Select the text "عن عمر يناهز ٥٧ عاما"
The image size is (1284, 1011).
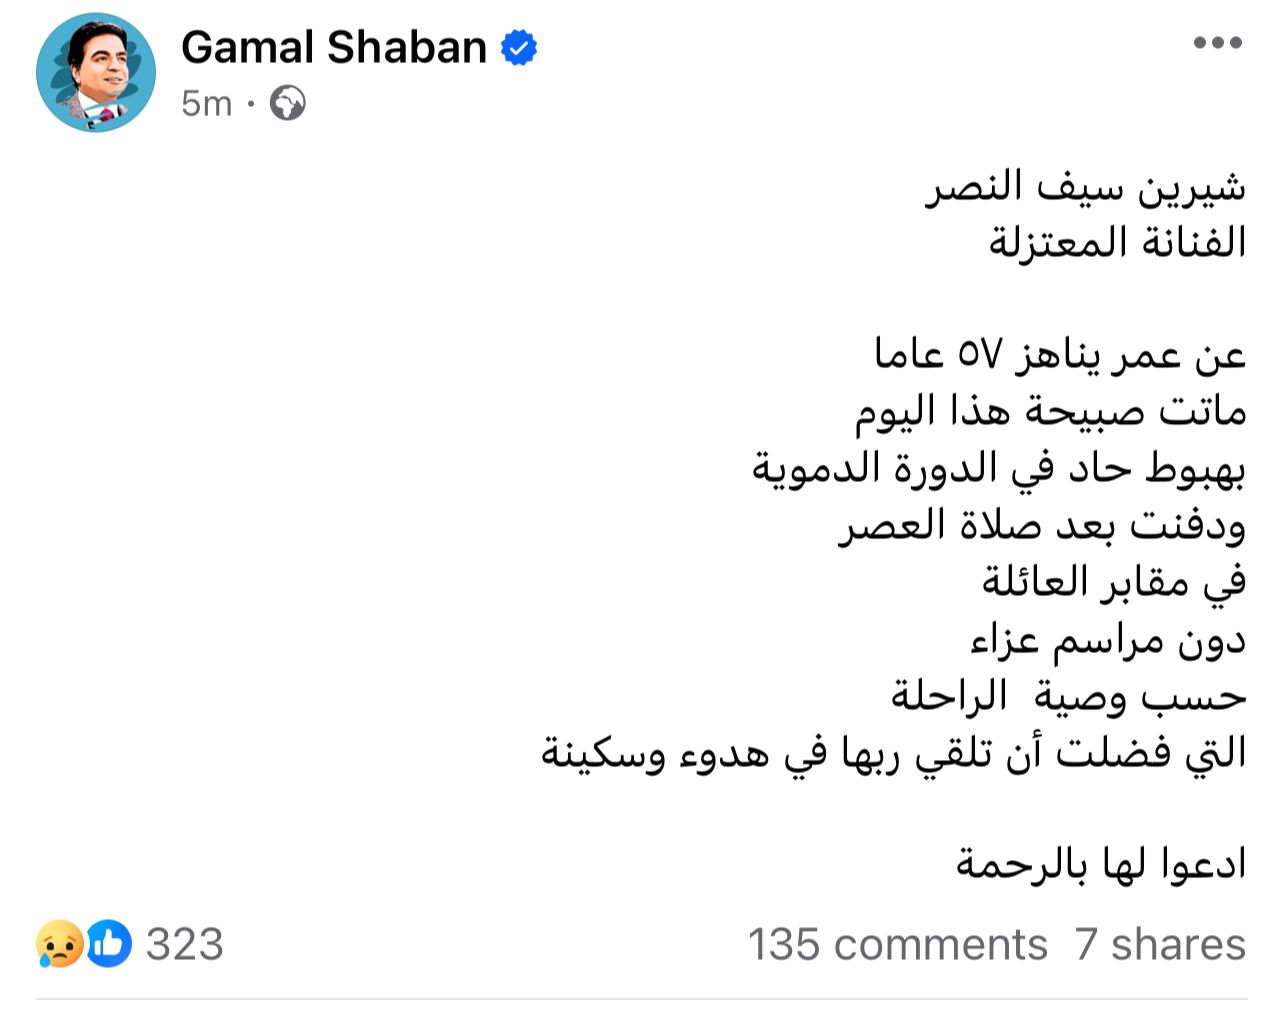click(1060, 355)
